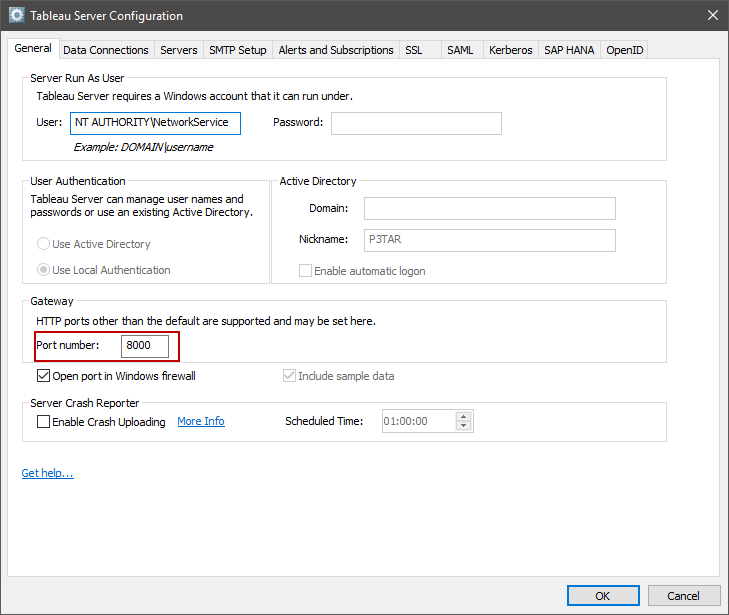Open the More Info link
Screen dimensions: 729x615
click(x=201, y=421)
